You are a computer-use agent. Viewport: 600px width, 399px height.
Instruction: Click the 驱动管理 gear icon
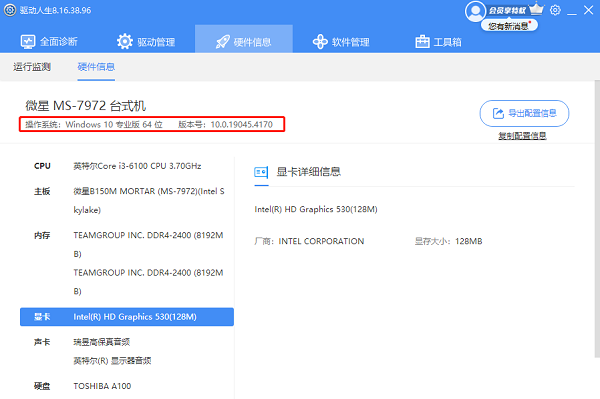[x=125, y=41]
